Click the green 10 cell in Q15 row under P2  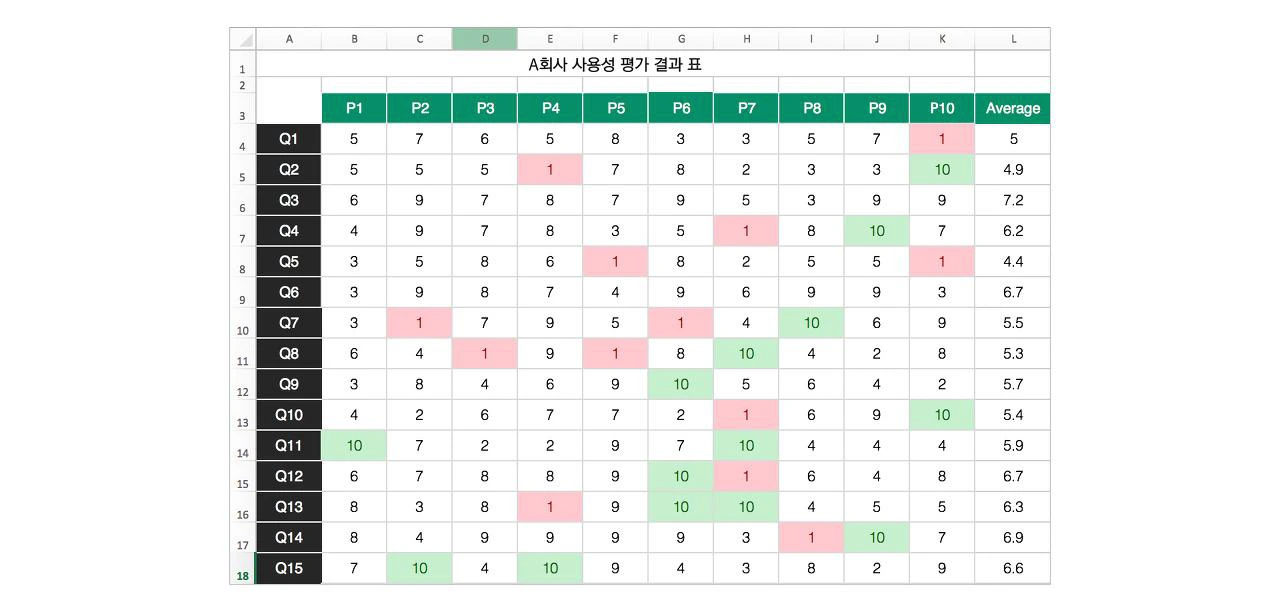pyautogui.click(x=419, y=568)
